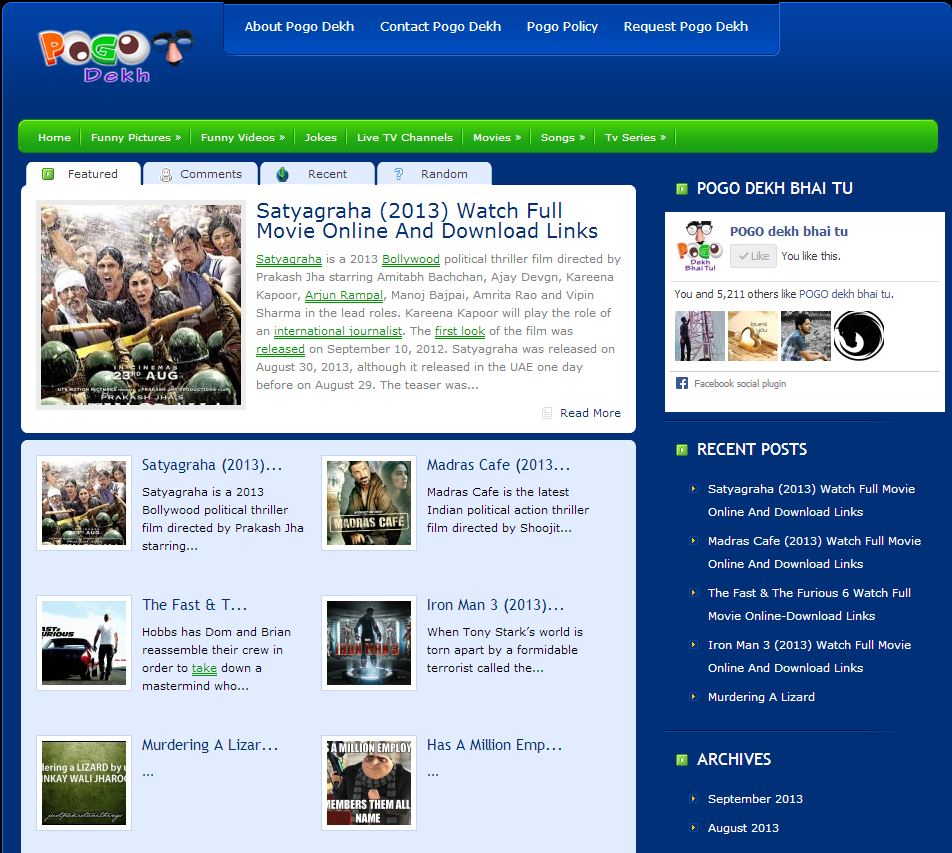Viewport: 952px width, 853px height.
Task: Click the small Satyagraha grid thumbnail
Action: [84, 503]
